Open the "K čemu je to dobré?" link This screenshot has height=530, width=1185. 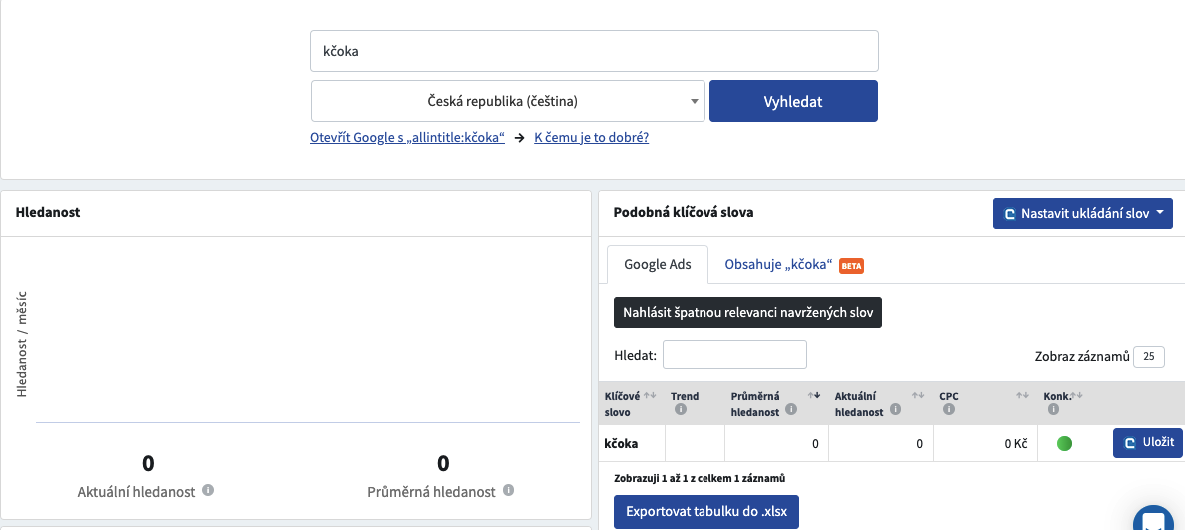[x=591, y=138]
